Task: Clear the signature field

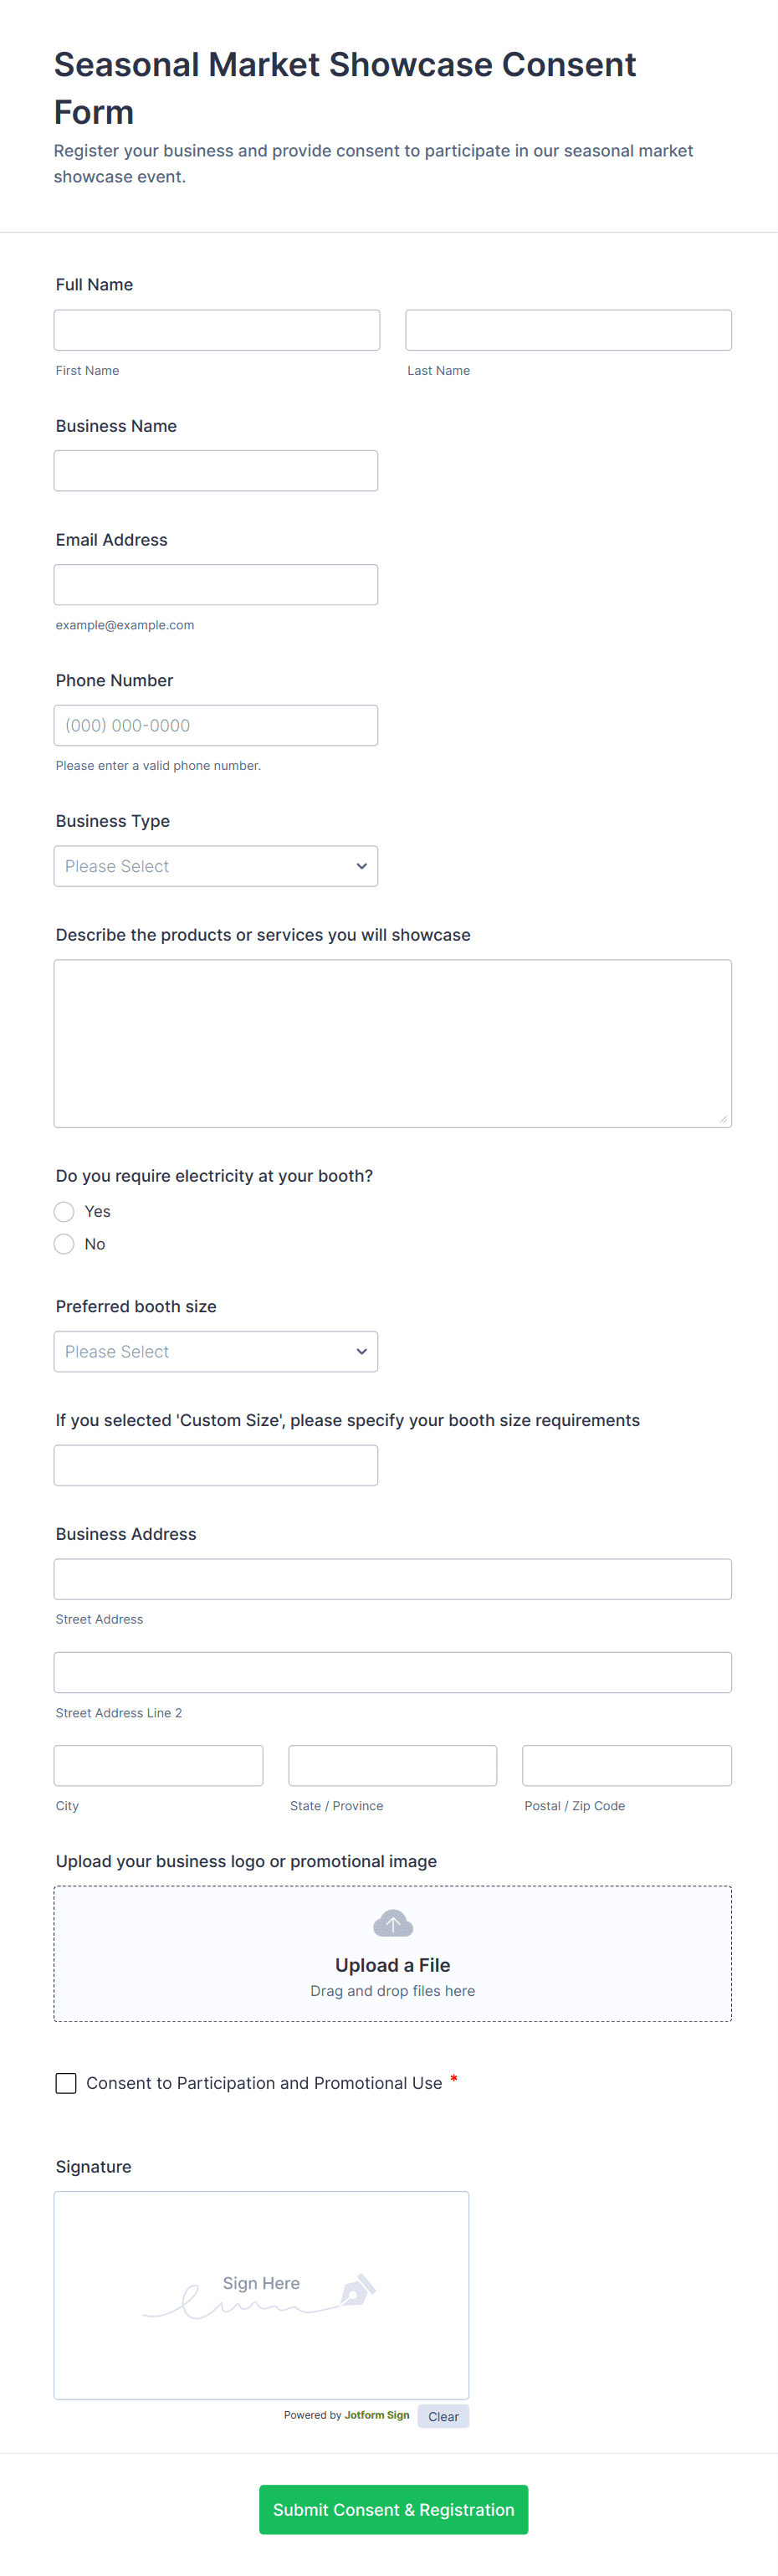Action: pyautogui.click(x=443, y=2417)
